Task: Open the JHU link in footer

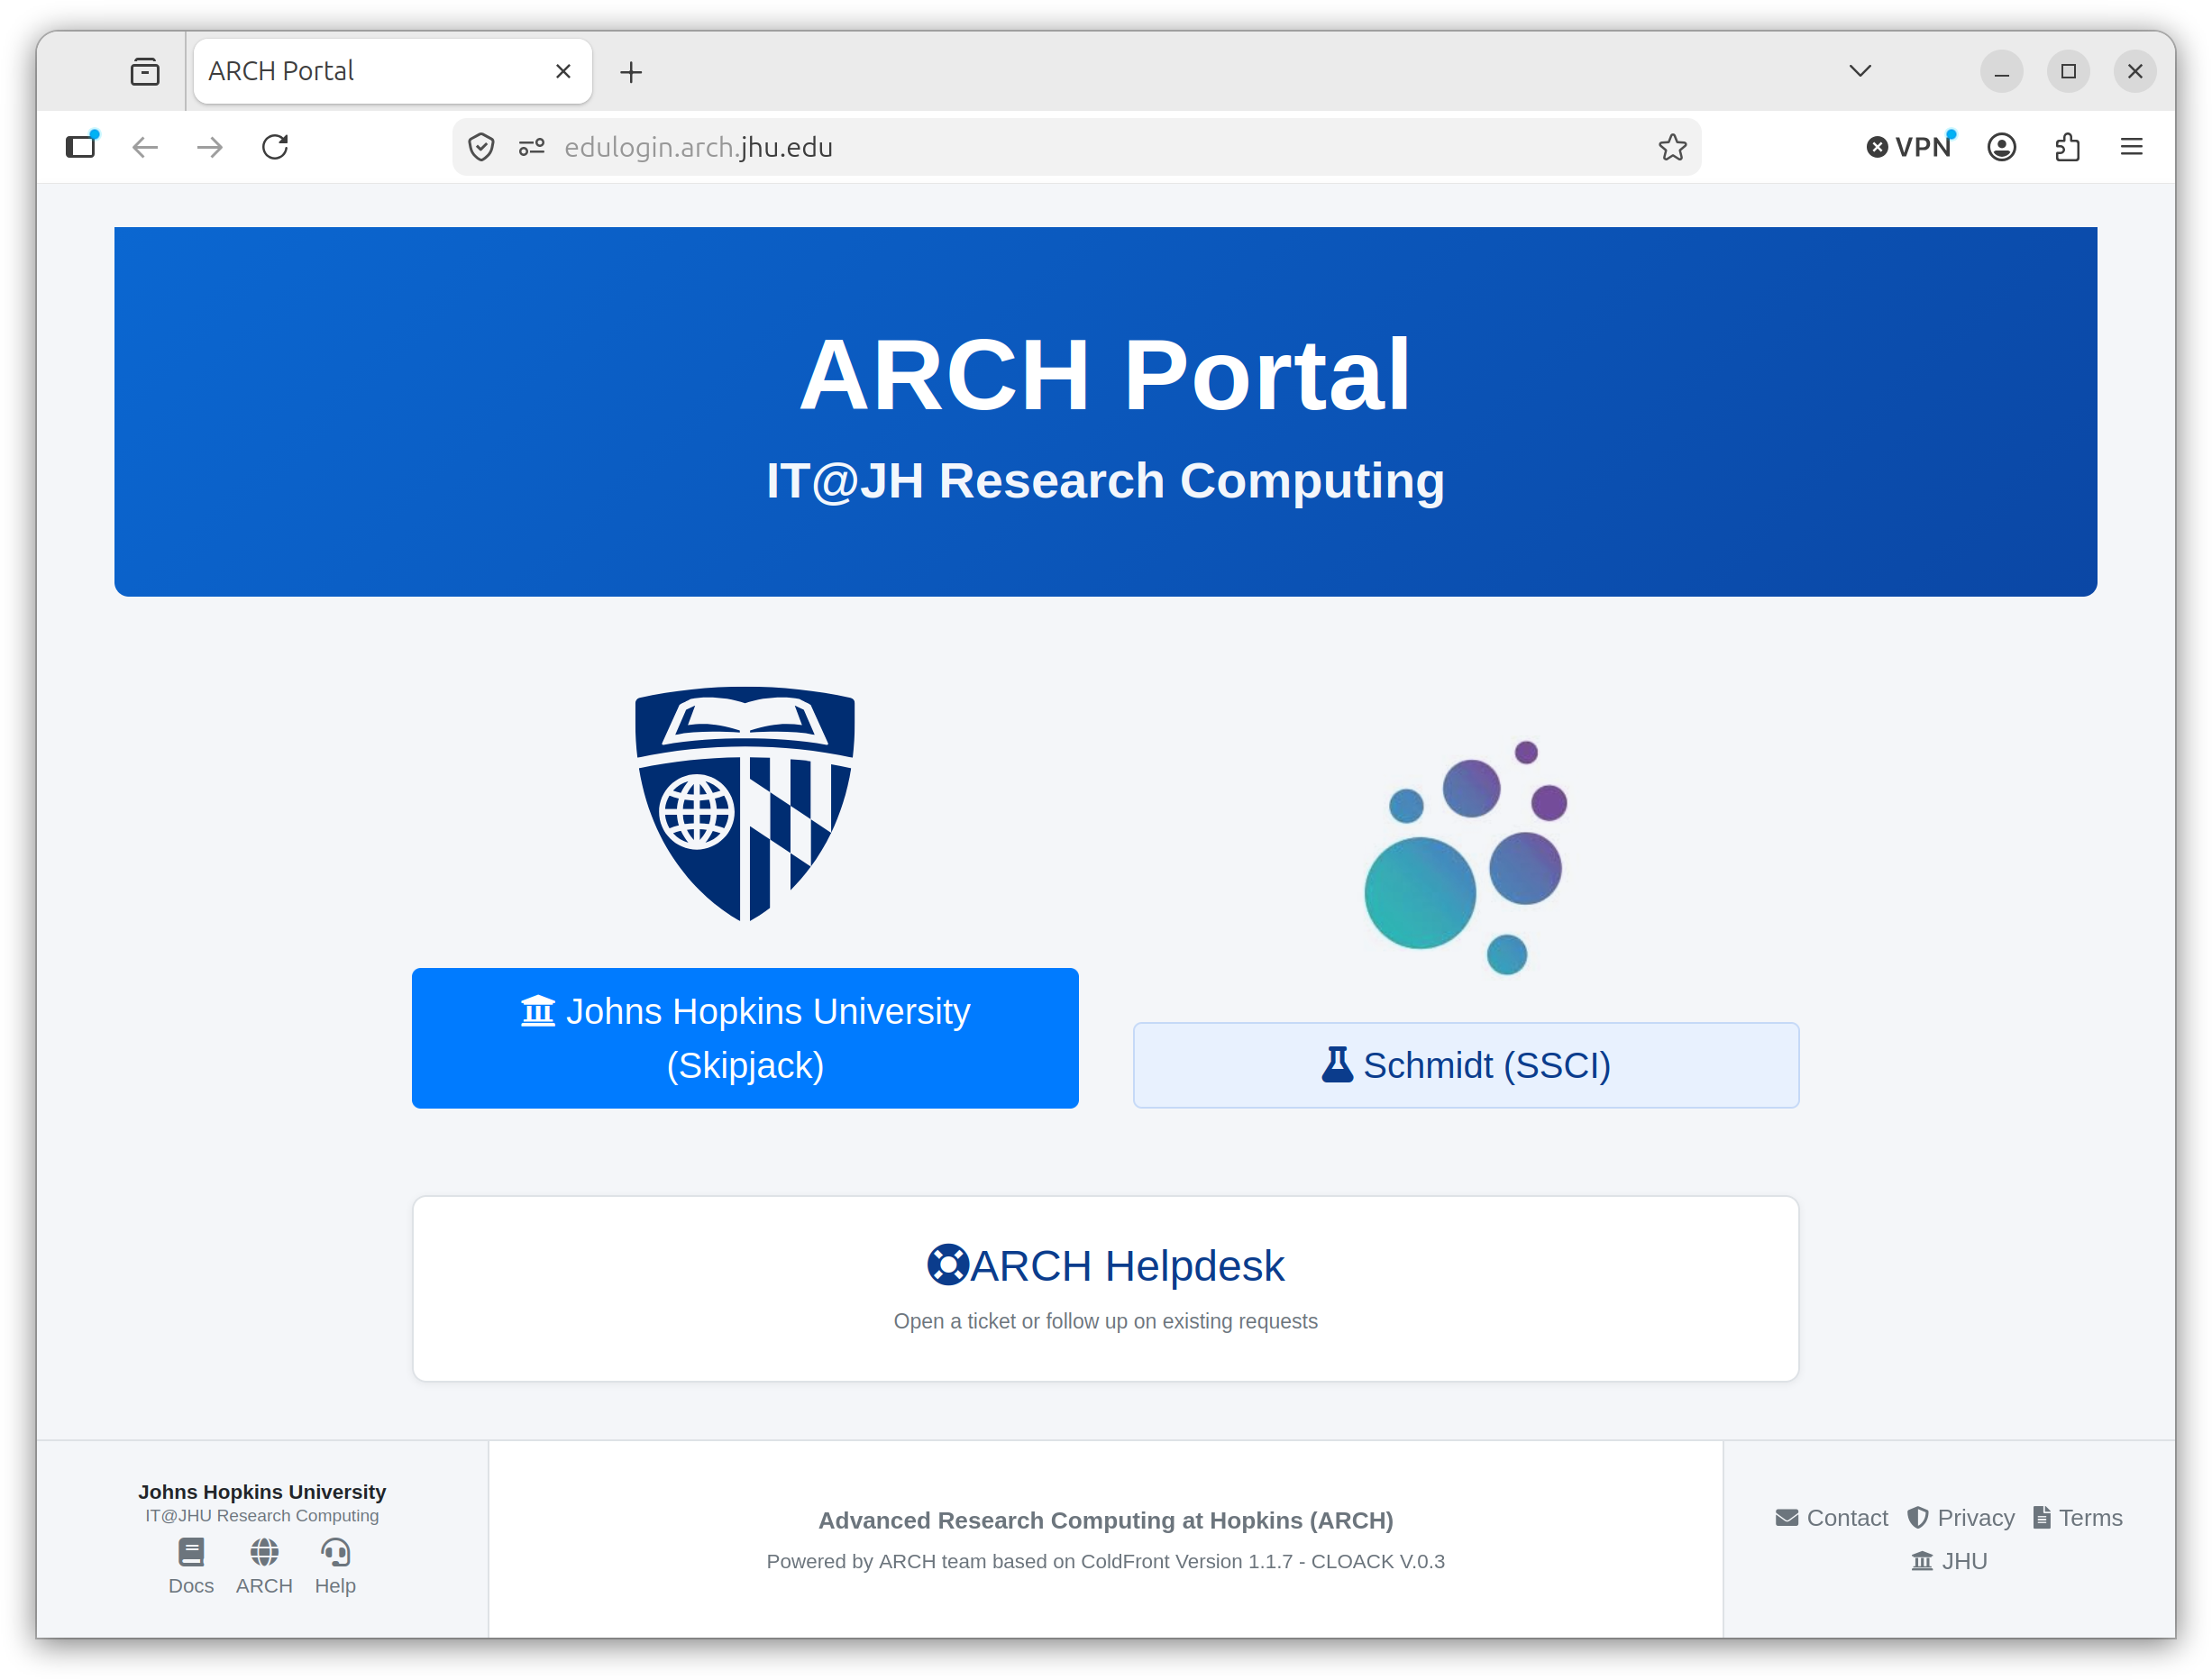Action: click(x=1949, y=1561)
